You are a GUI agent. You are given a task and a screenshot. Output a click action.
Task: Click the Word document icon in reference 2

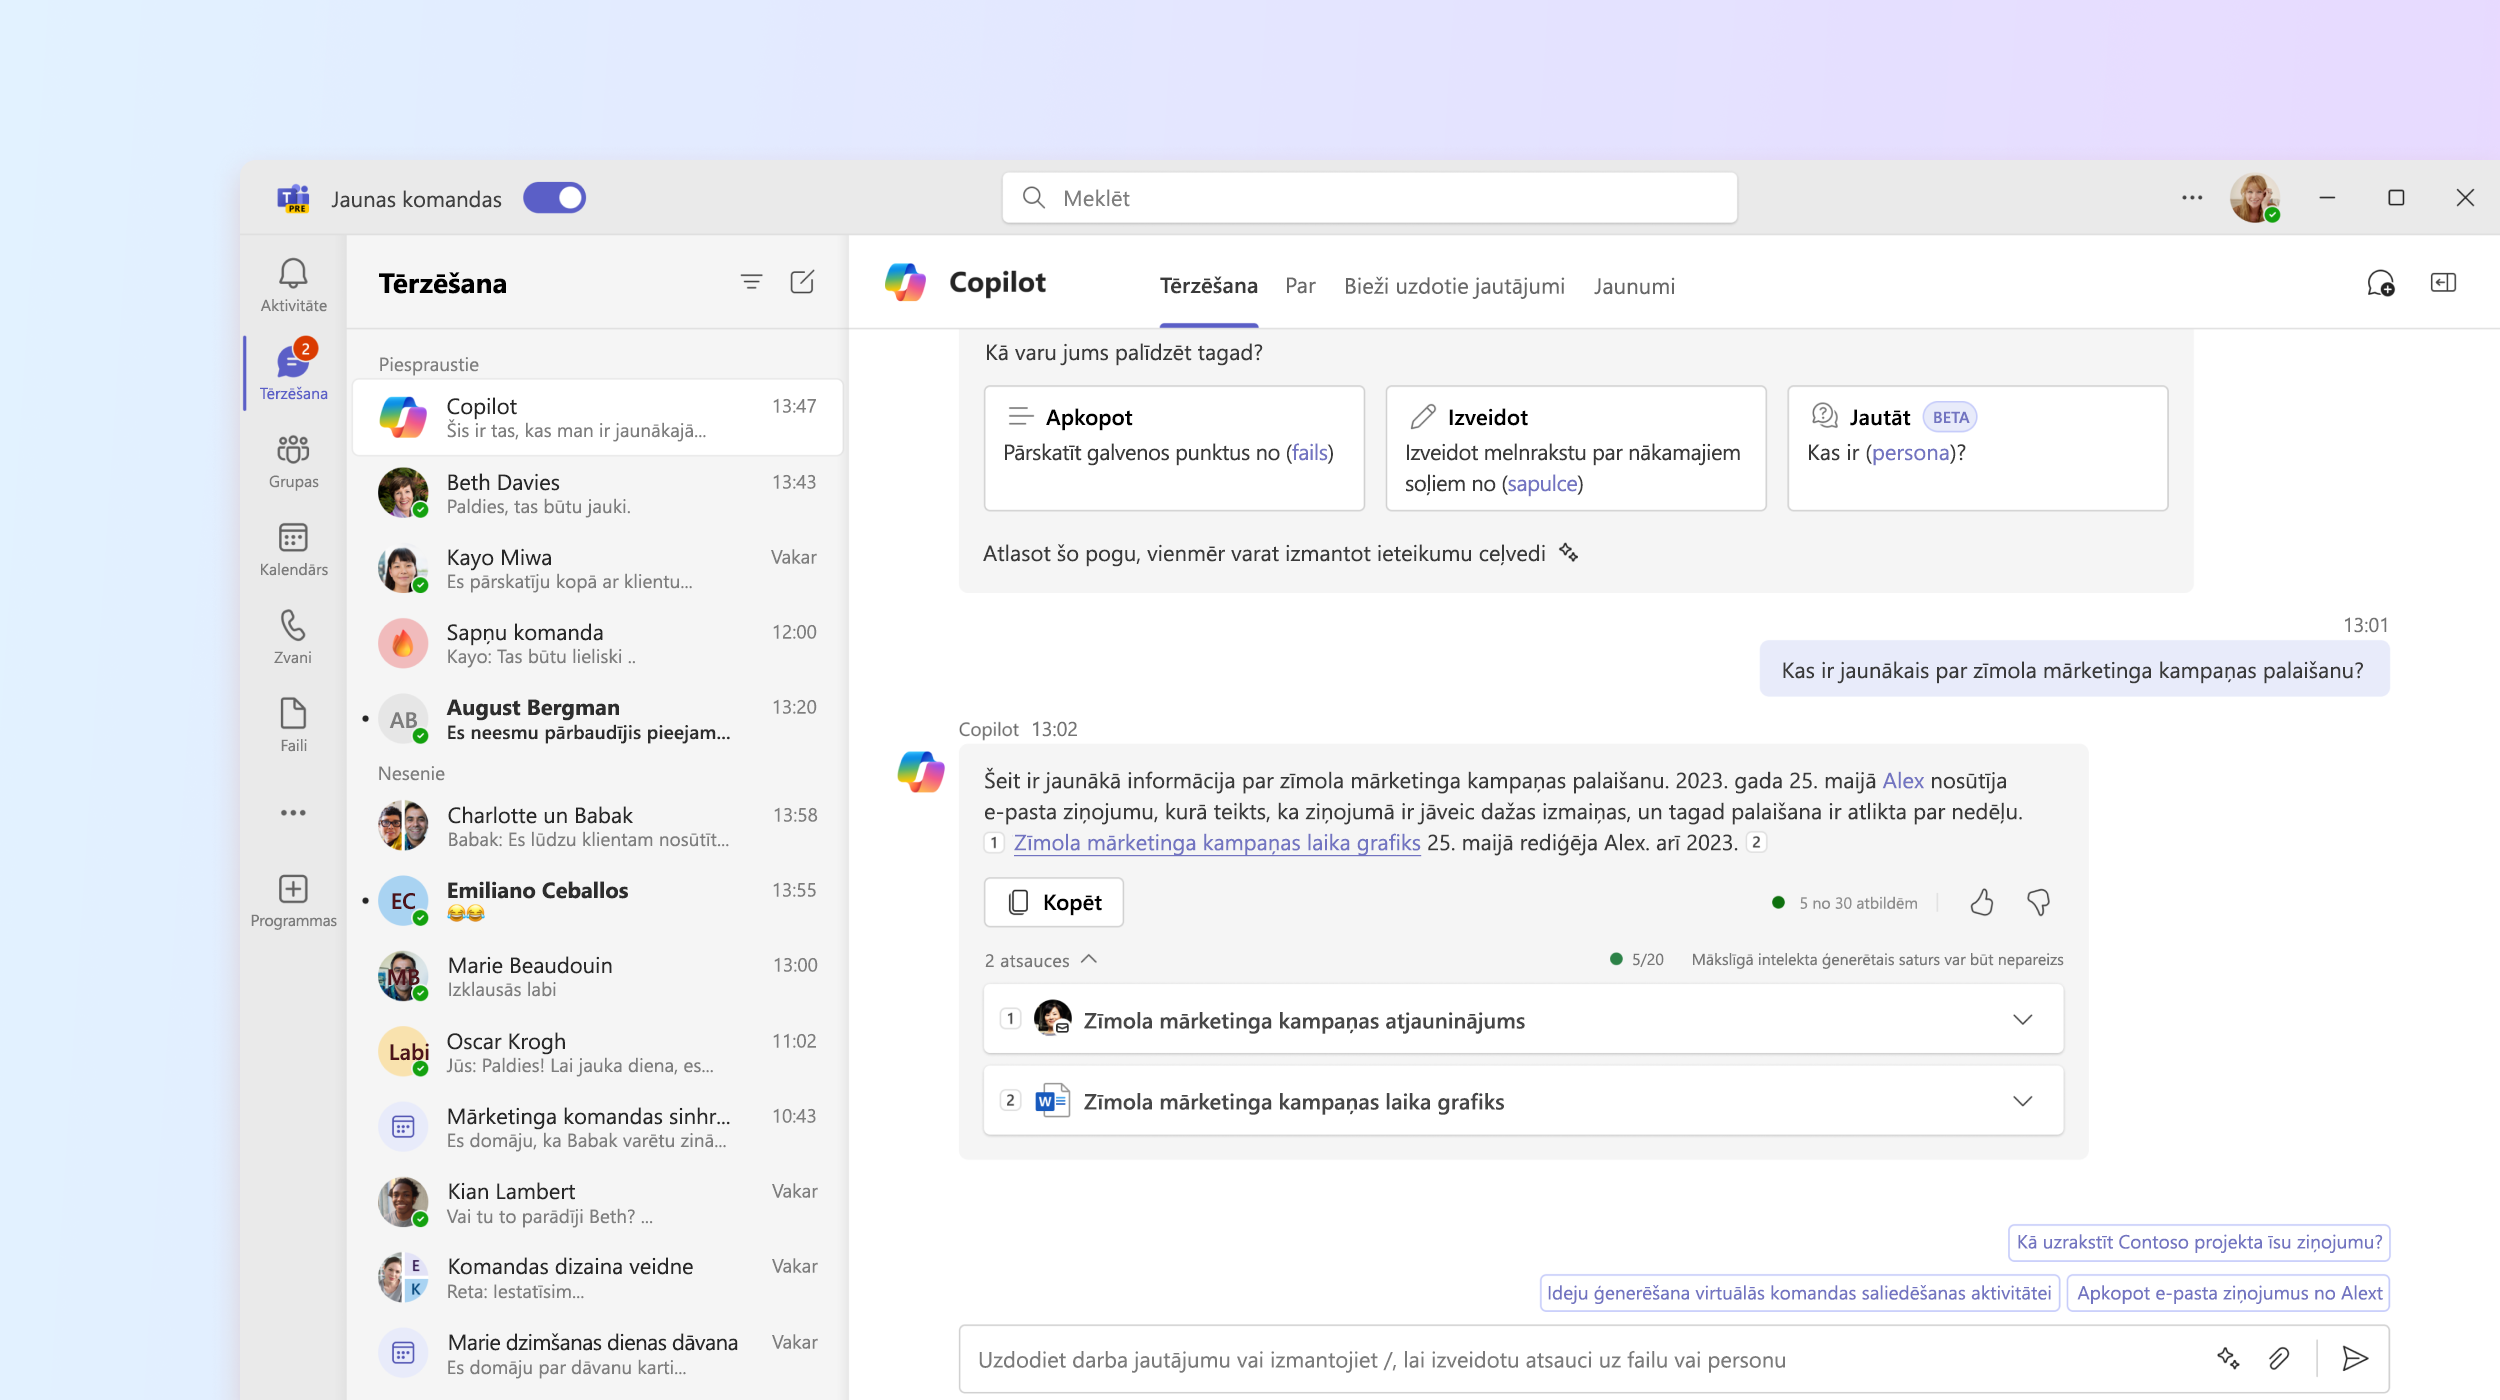(x=1052, y=1101)
